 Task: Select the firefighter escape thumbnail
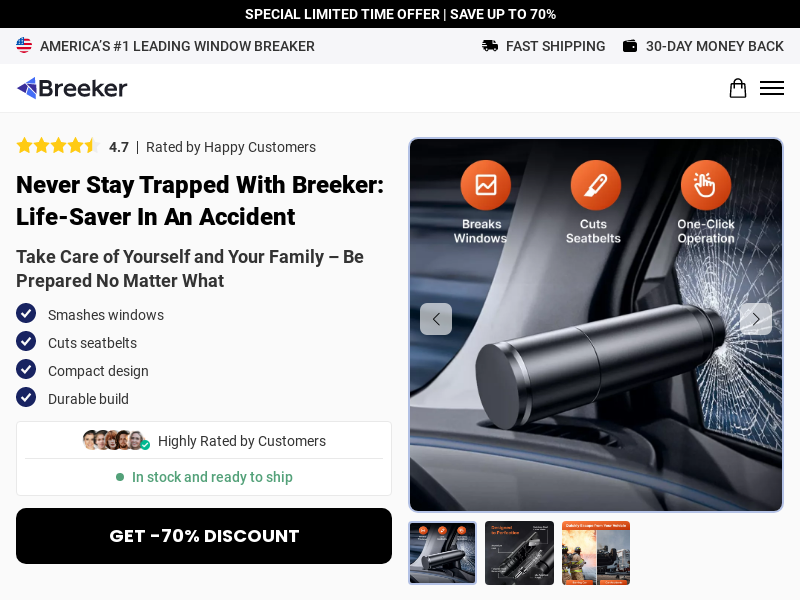(x=596, y=553)
